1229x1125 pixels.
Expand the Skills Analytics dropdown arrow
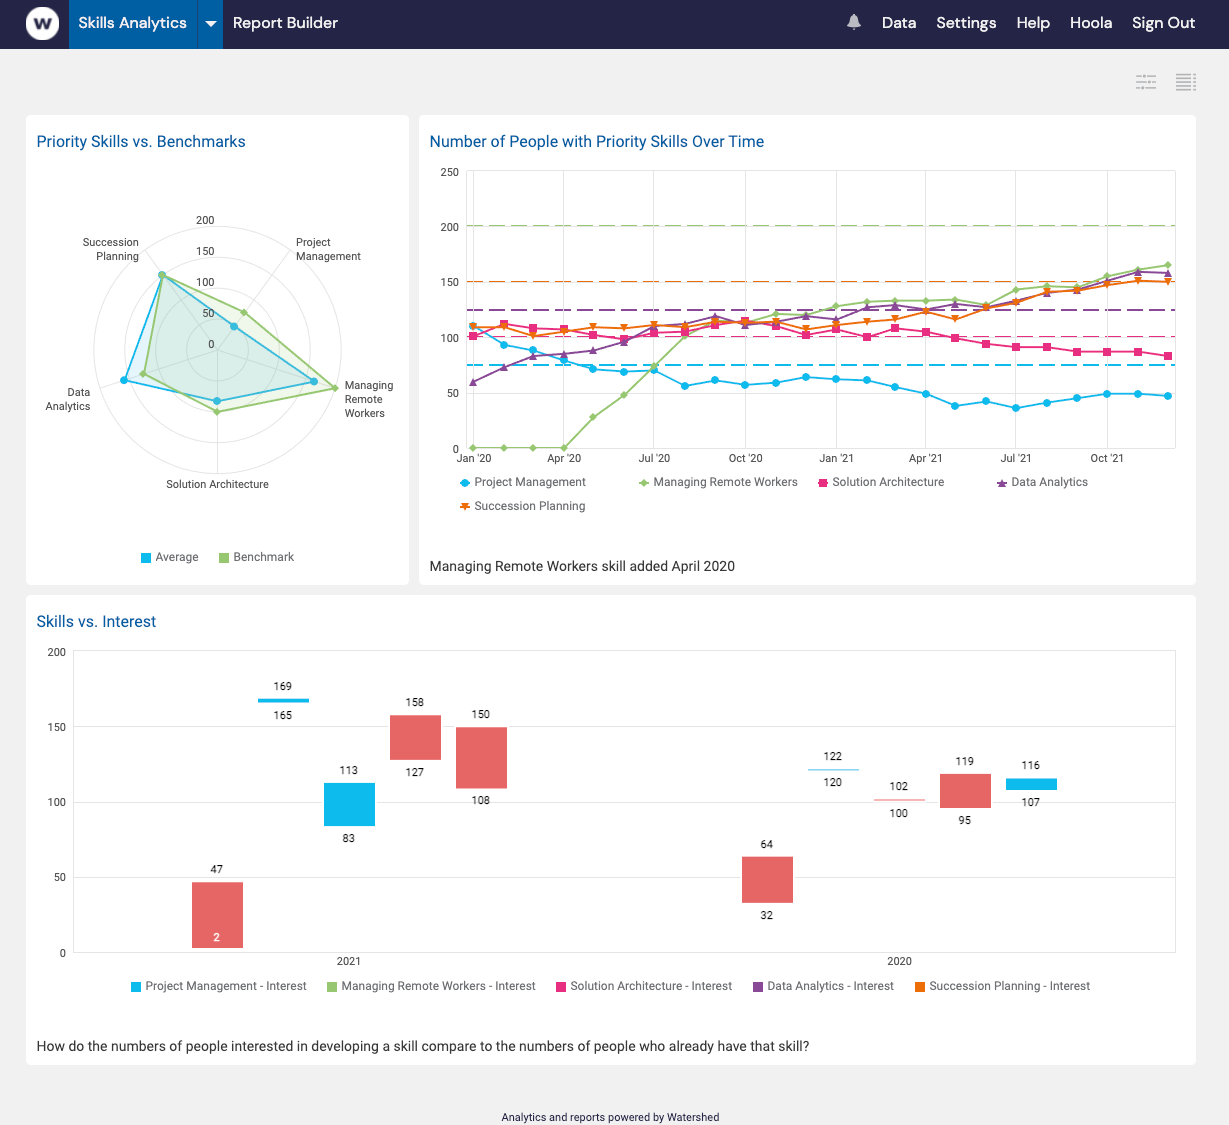pos(209,22)
